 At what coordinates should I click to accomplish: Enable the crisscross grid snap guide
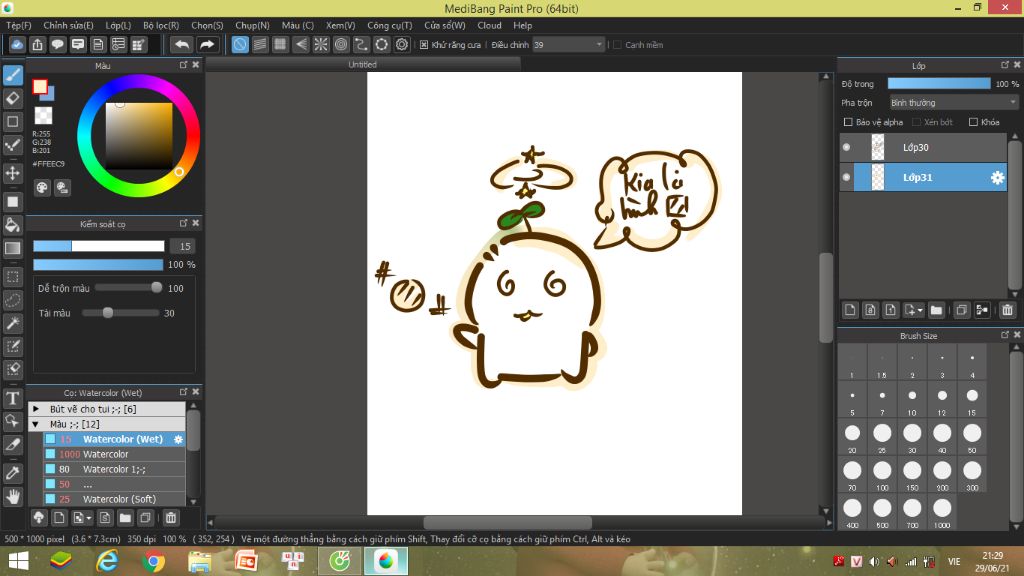[x=280, y=44]
